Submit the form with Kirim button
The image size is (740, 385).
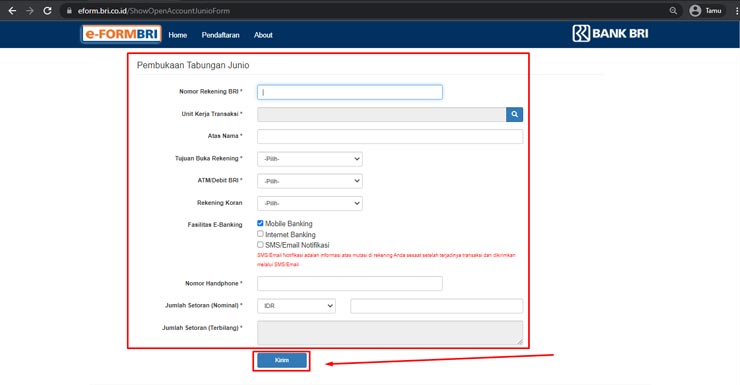[x=282, y=360]
